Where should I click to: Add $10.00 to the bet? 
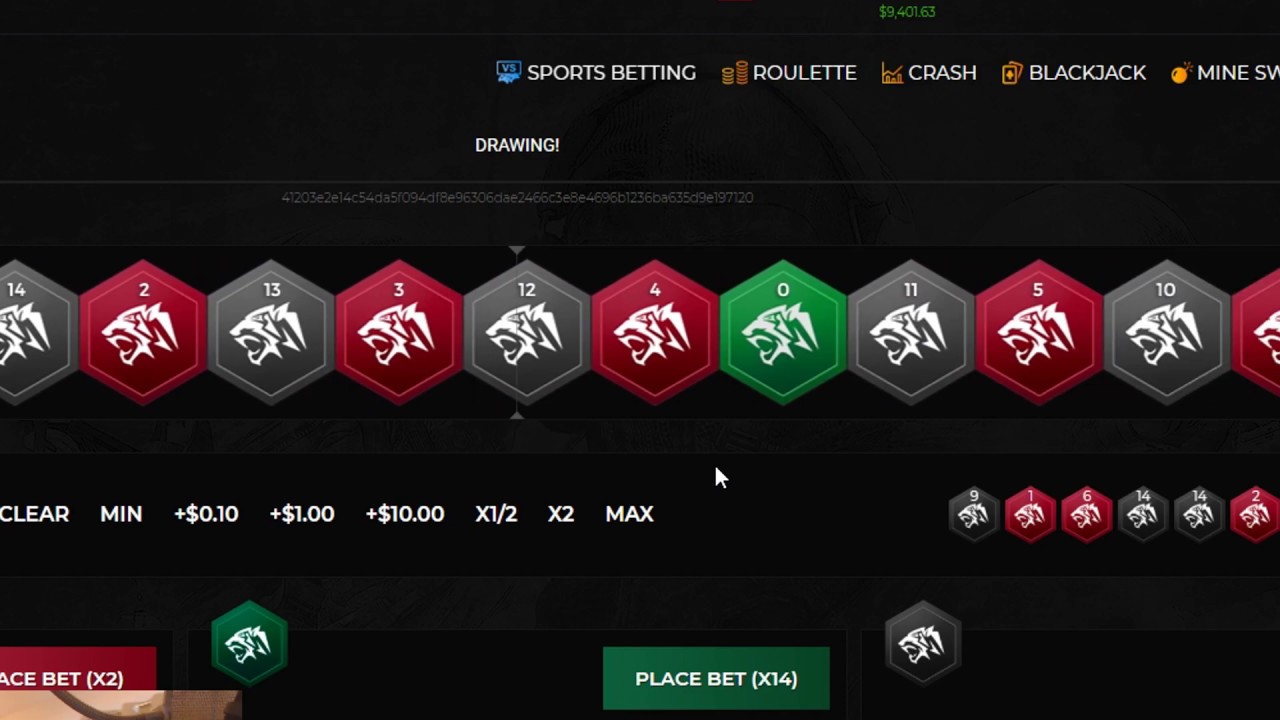coord(405,514)
